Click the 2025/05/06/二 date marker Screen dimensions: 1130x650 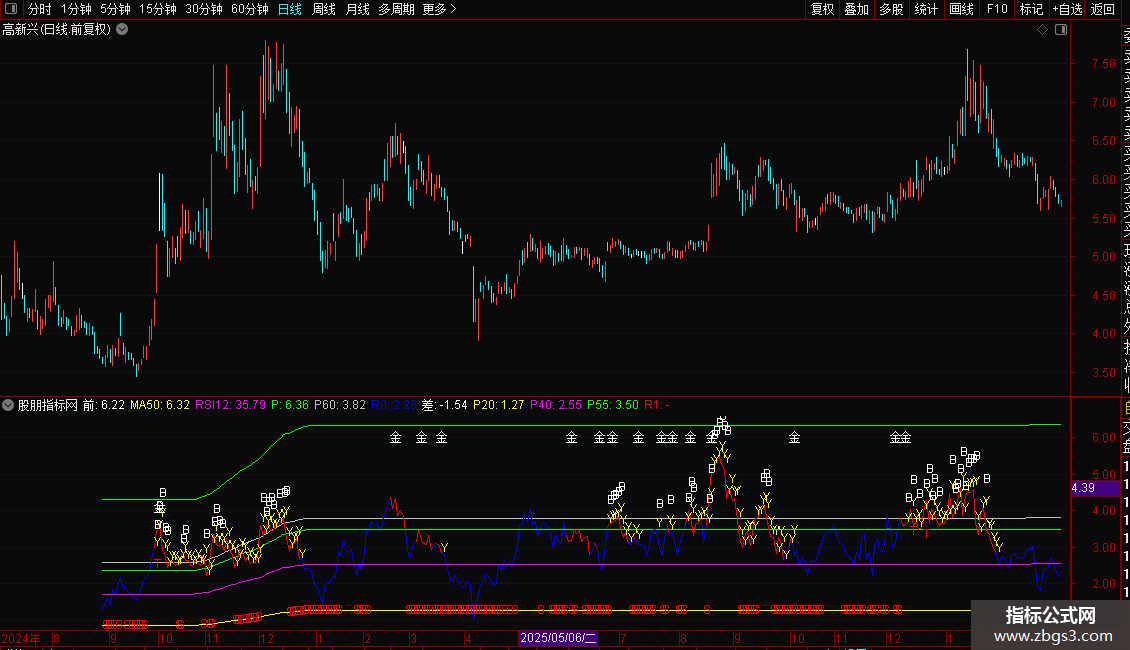[558, 638]
